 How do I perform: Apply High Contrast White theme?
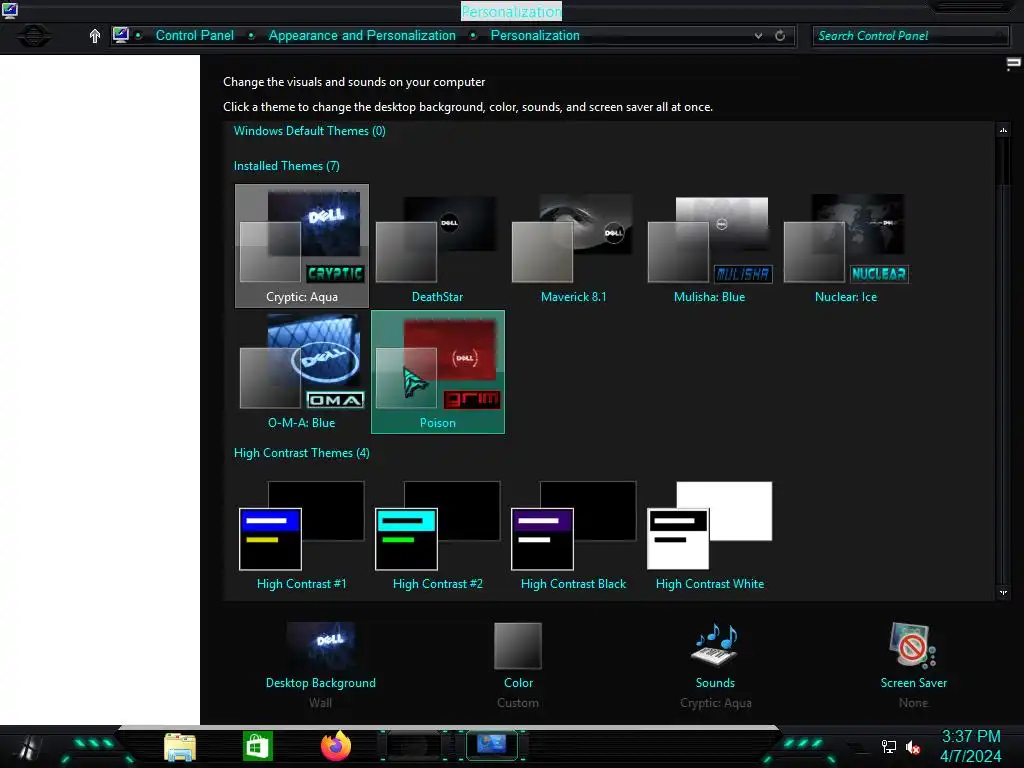pyautogui.click(x=709, y=536)
